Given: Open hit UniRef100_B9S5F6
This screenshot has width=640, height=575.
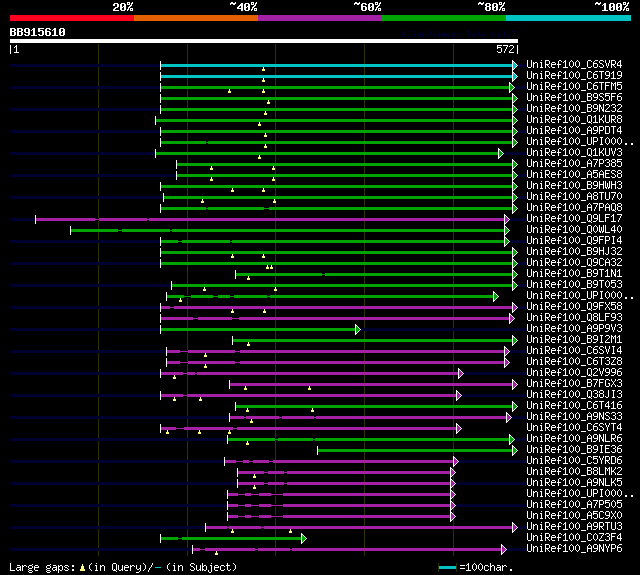Looking at the screenshot, I should click(x=574, y=98).
